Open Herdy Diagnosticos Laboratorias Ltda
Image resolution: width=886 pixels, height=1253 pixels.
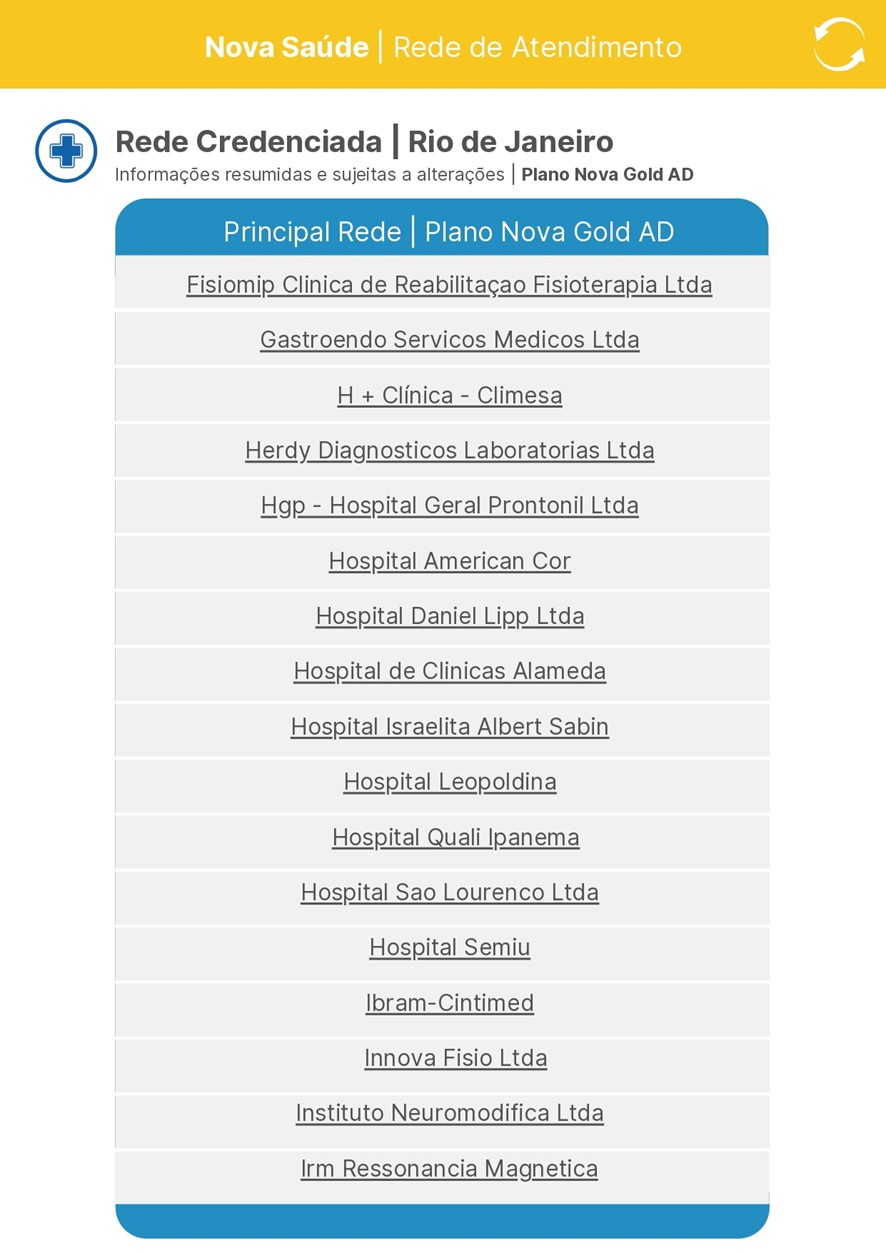(x=449, y=451)
